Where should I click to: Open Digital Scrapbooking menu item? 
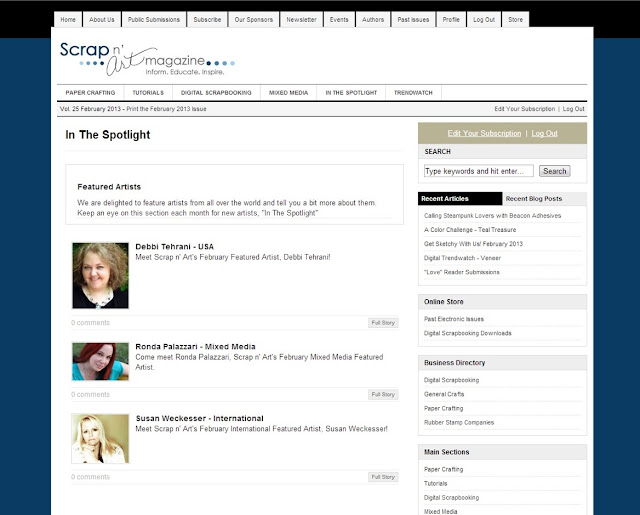click(x=216, y=93)
